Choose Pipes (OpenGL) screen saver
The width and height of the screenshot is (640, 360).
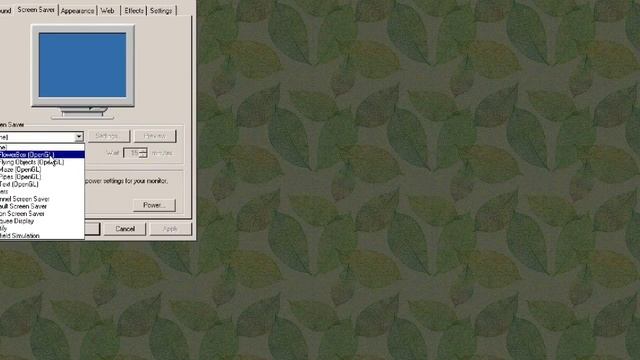(x=42, y=177)
